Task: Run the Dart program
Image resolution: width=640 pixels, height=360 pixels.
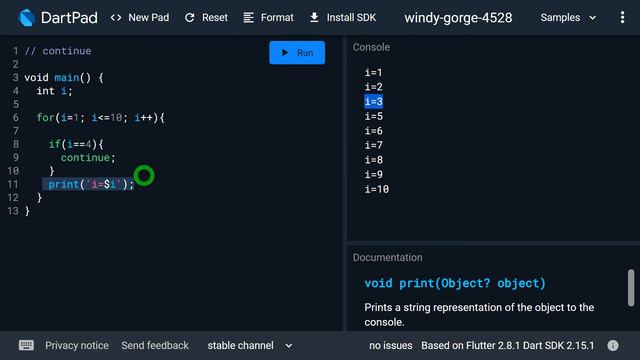Action: (x=297, y=53)
